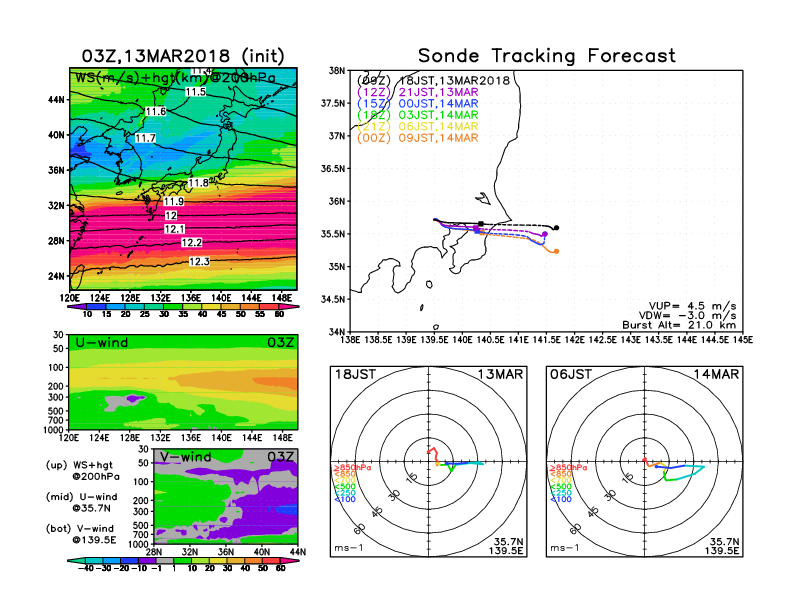Select the blue (15Z) 00JST,14MAR legend entry

click(417, 104)
